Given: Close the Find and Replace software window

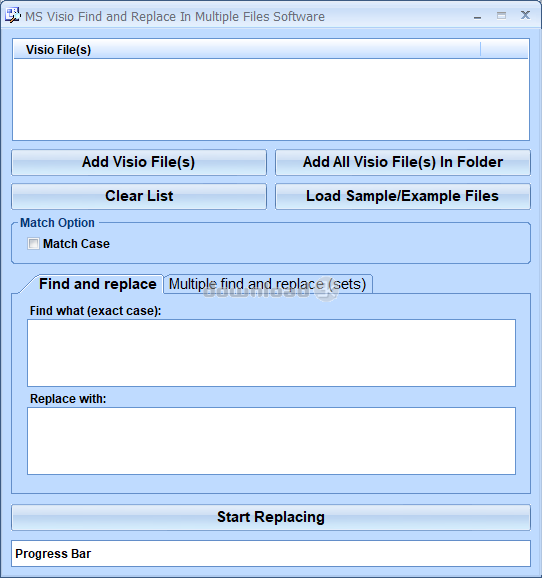Looking at the screenshot, I should pos(525,15).
